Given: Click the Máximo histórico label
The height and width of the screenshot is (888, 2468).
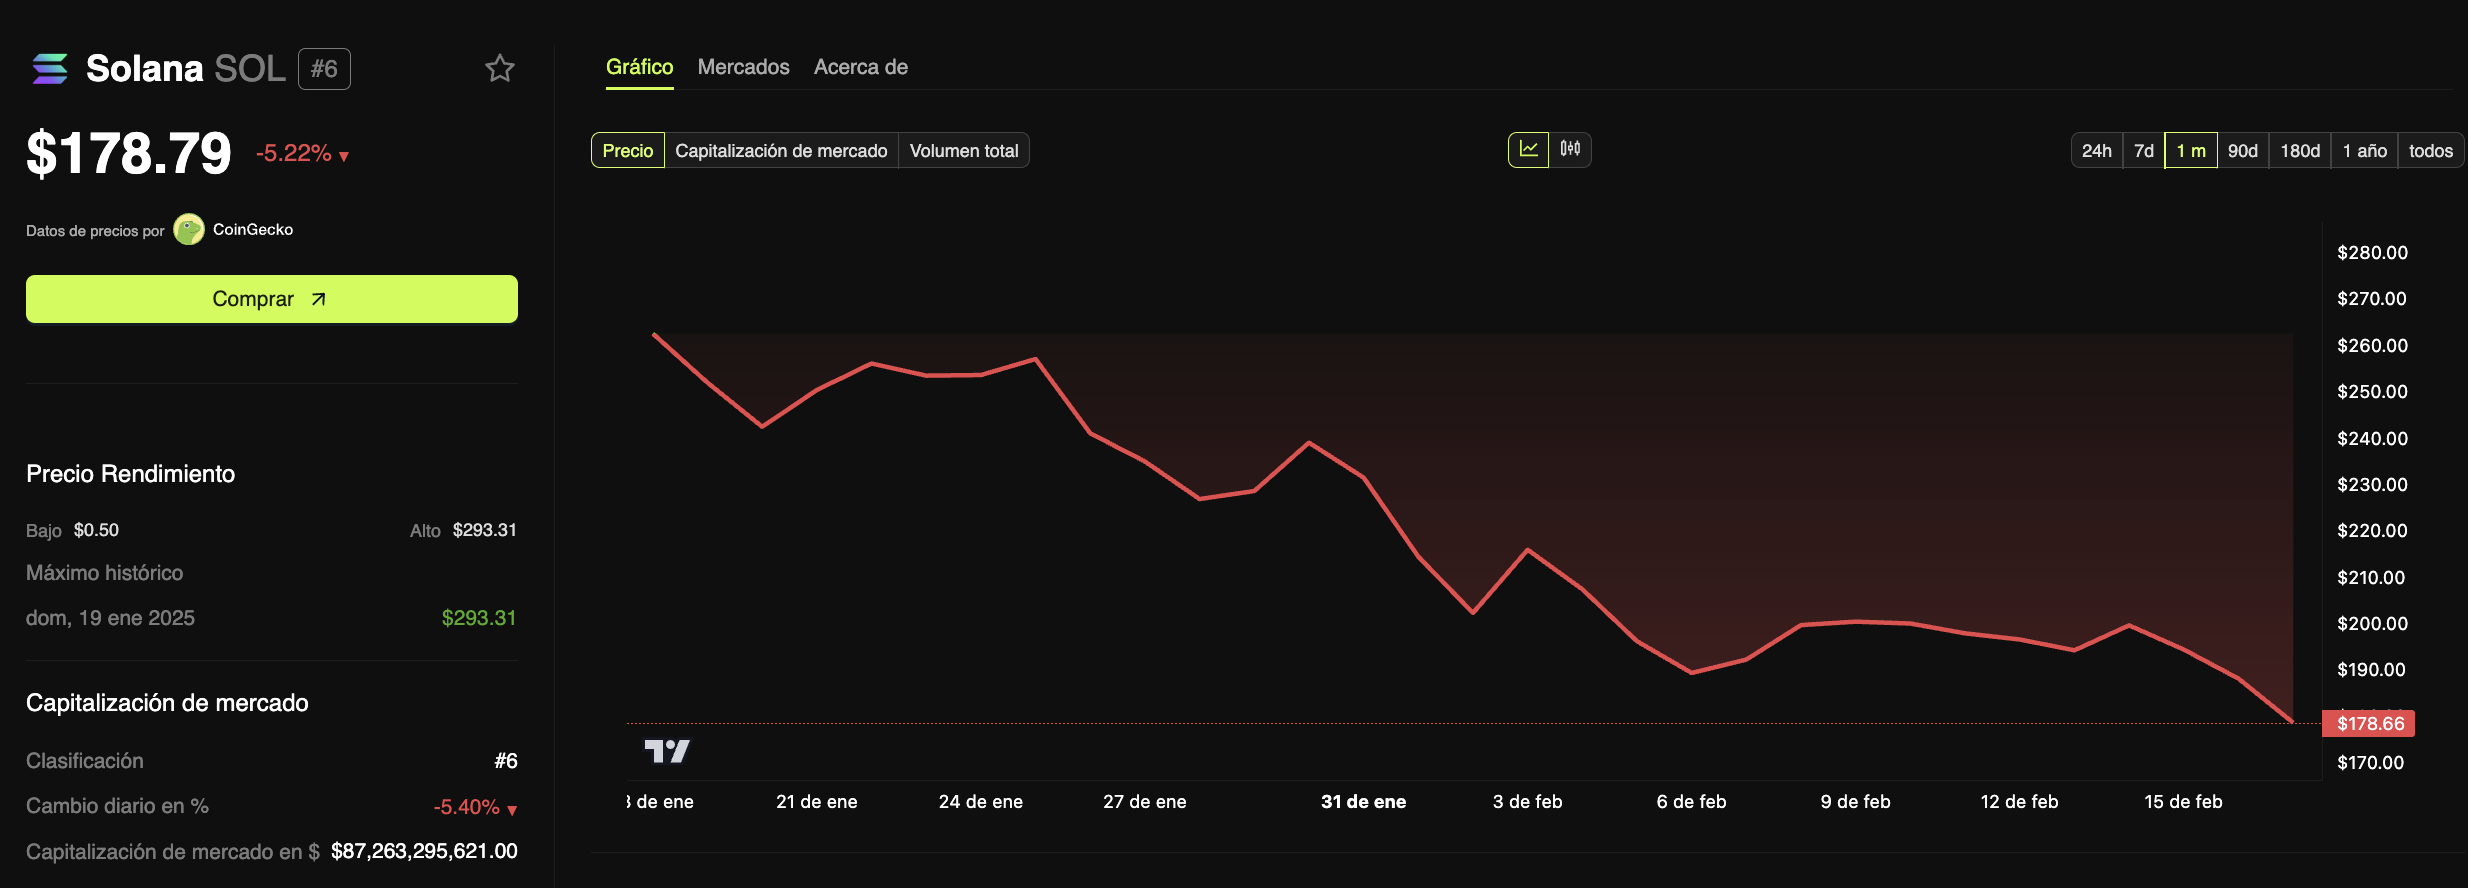Looking at the screenshot, I should point(105,573).
